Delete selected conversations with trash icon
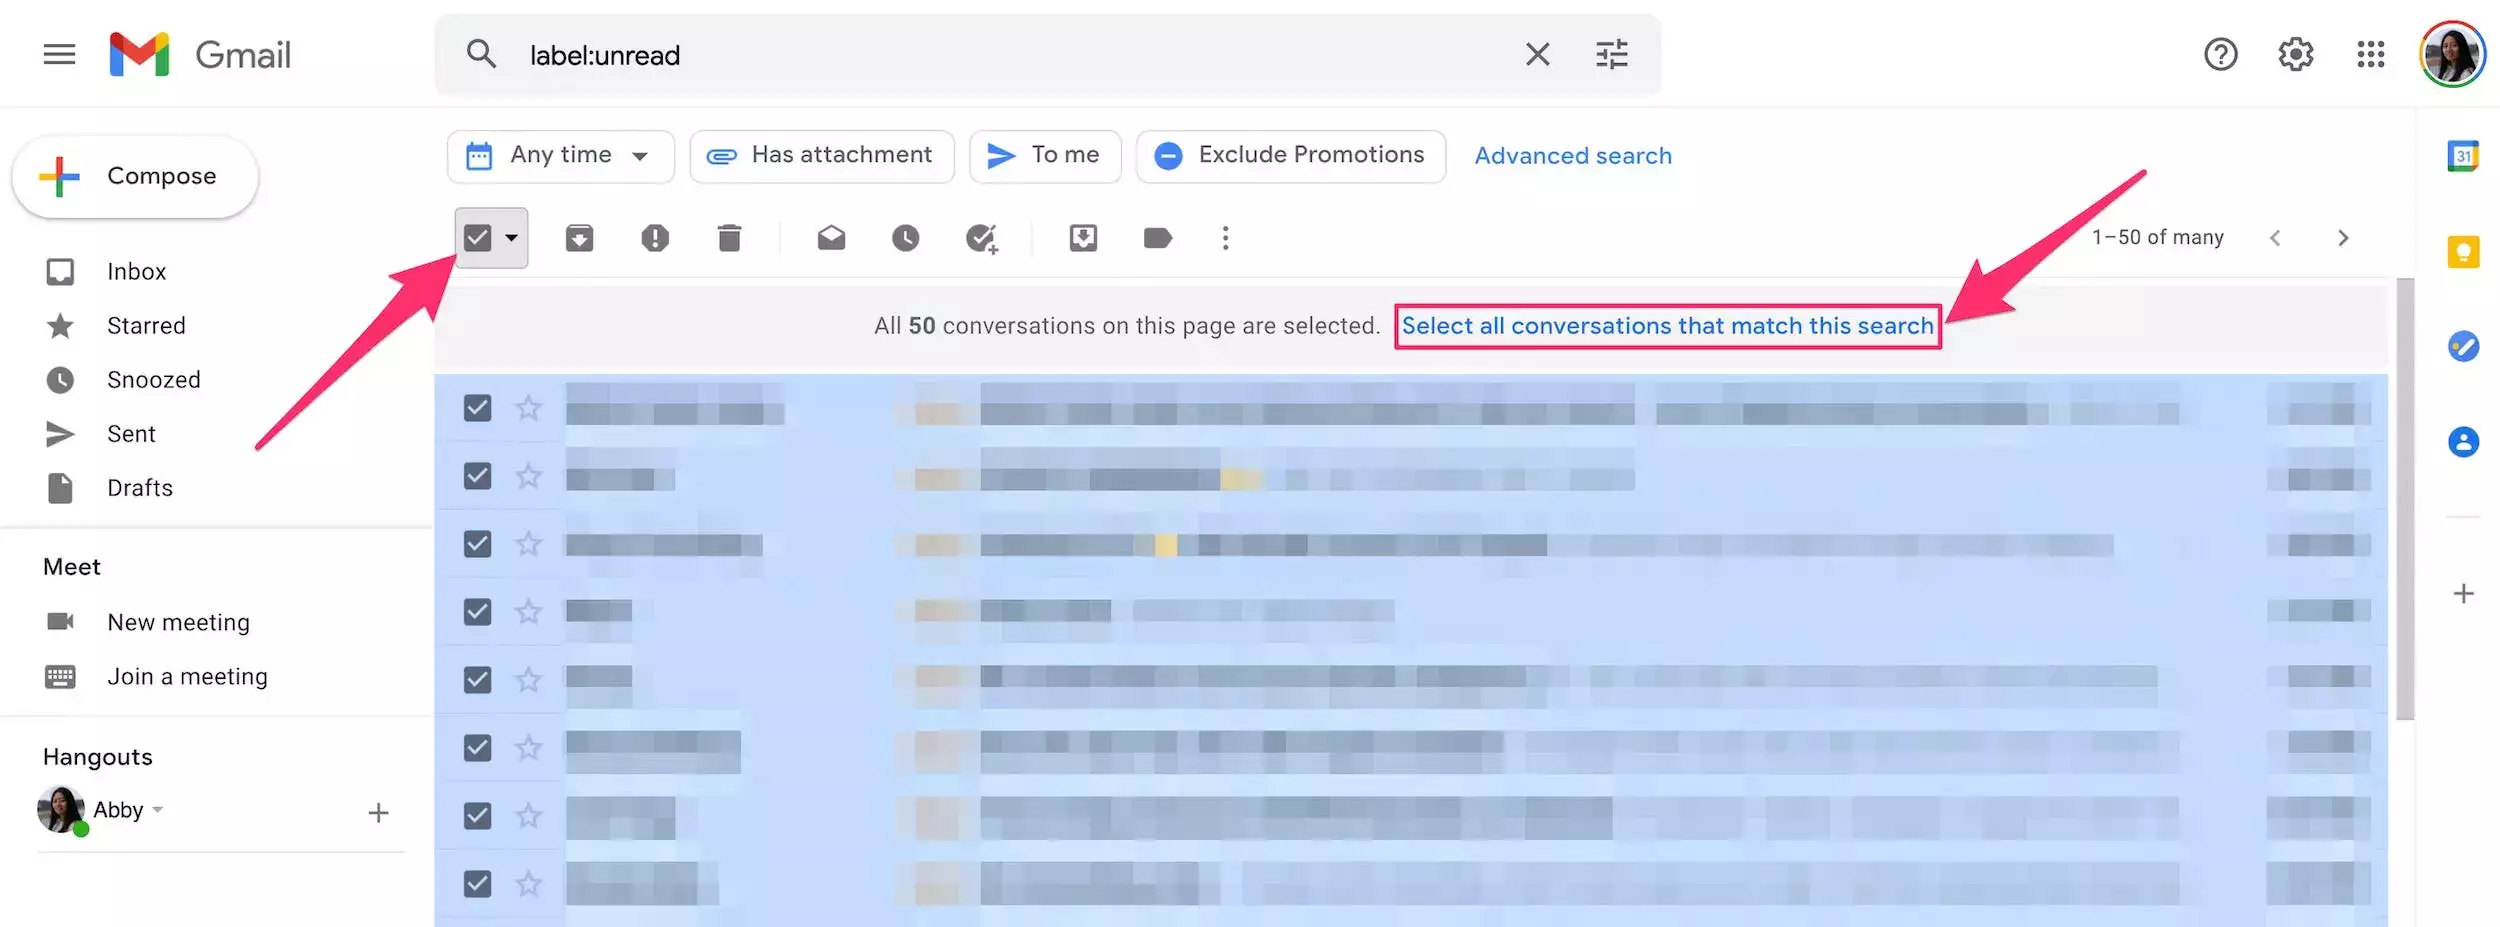The width and height of the screenshot is (2500, 927). coord(729,238)
